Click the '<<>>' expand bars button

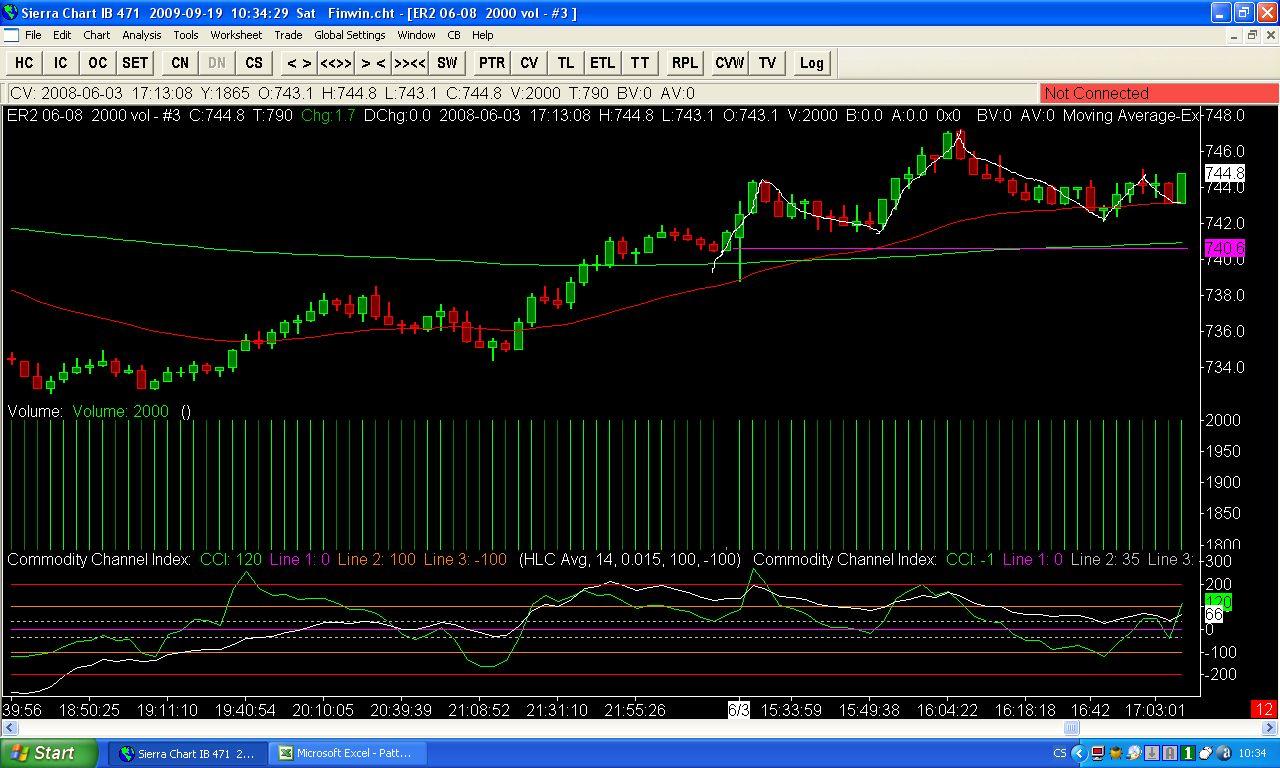click(335, 62)
